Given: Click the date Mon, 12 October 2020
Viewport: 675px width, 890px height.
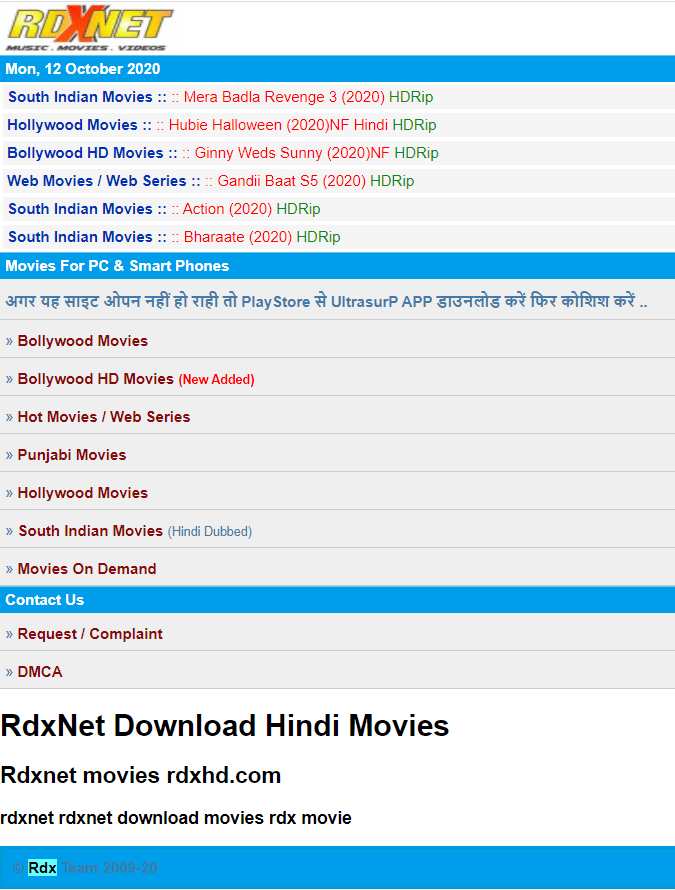Looking at the screenshot, I should click(x=83, y=69).
